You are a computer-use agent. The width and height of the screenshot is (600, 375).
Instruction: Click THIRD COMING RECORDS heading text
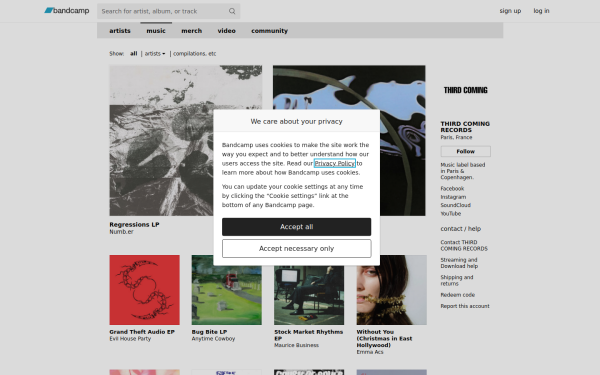click(x=465, y=127)
